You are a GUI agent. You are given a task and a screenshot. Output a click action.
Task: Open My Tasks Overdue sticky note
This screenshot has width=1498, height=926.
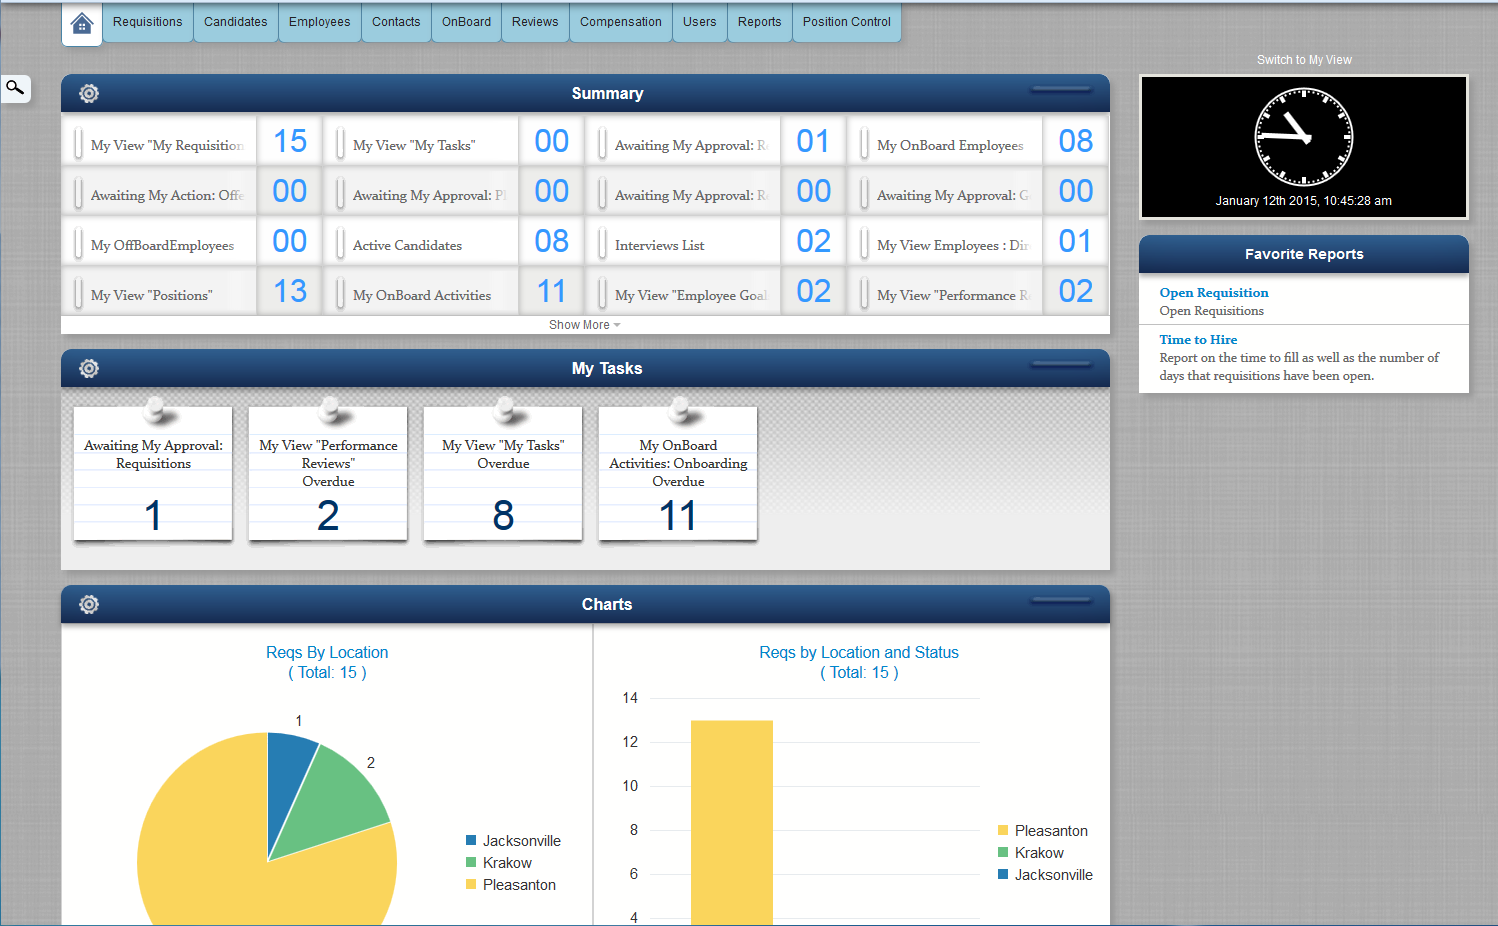pos(503,473)
